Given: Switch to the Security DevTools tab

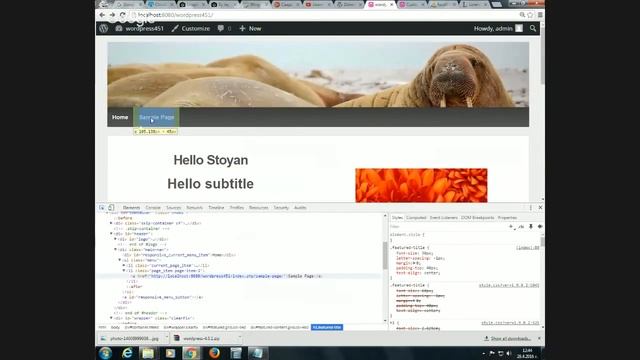Looking at the screenshot, I should click(x=281, y=208).
